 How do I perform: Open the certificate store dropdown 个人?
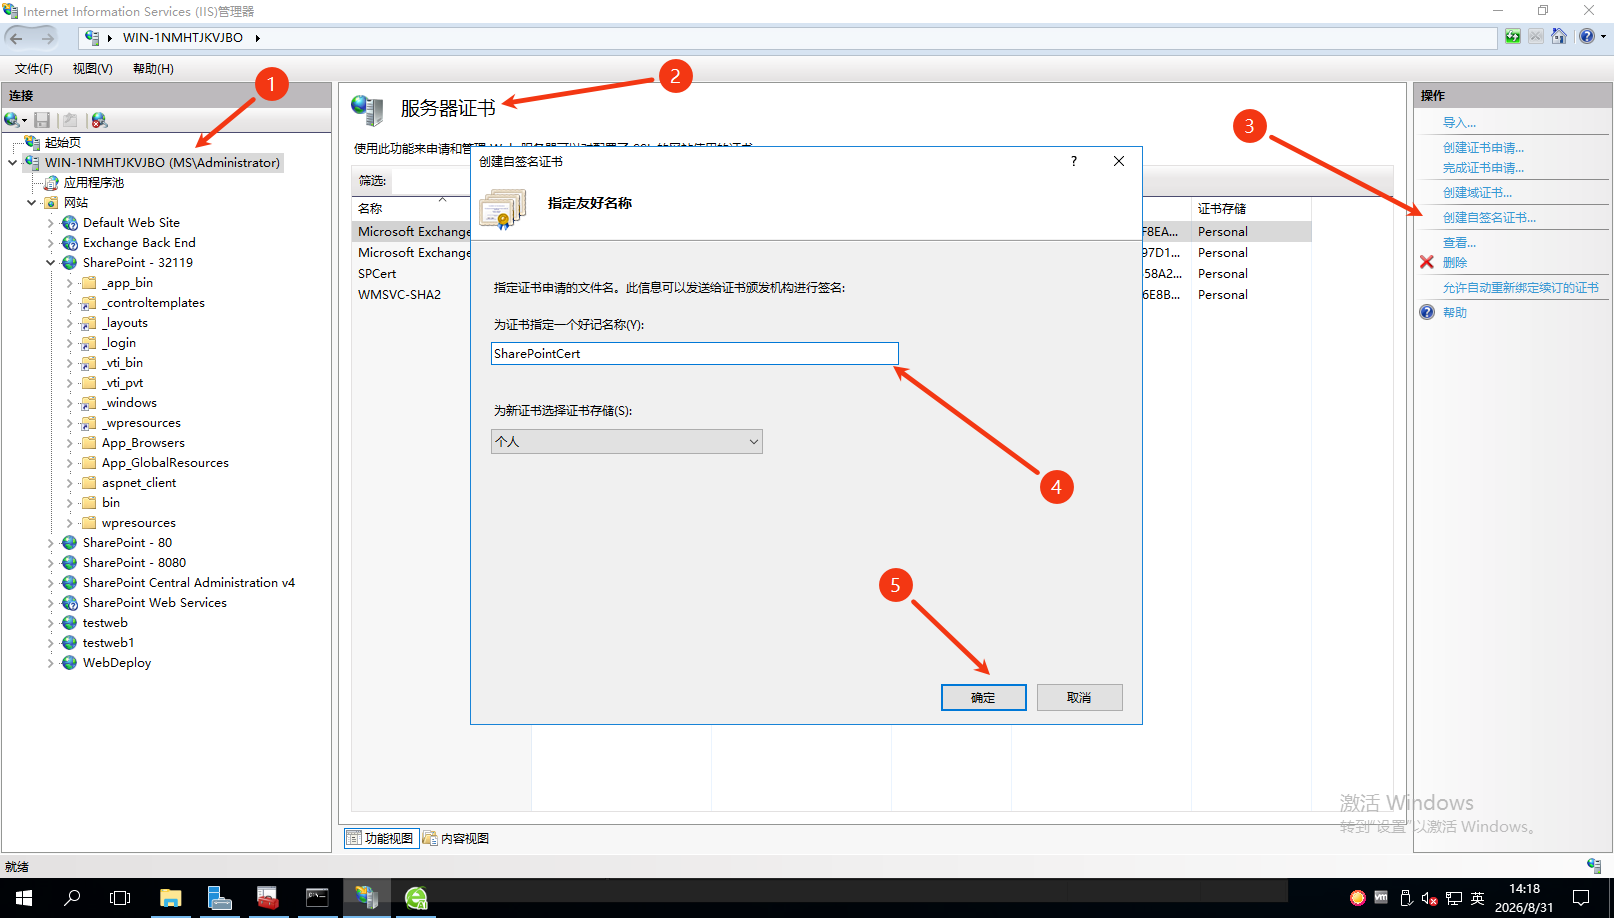pyautogui.click(x=627, y=441)
